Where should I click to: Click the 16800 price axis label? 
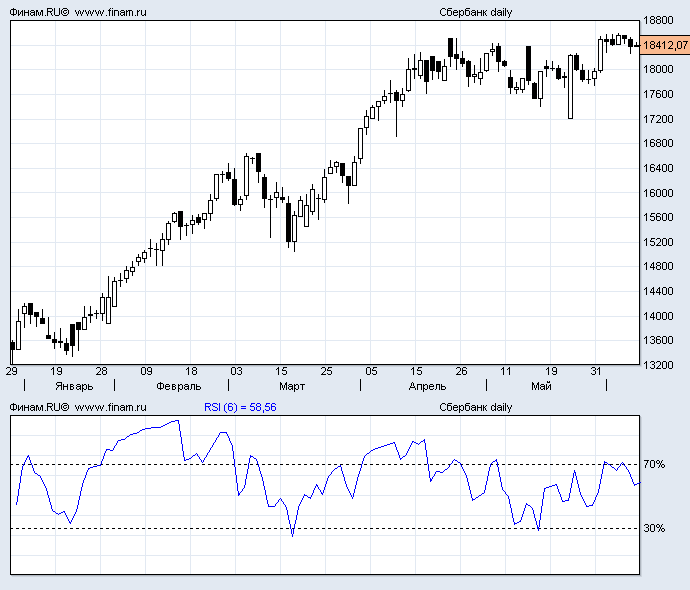point(658,143)
